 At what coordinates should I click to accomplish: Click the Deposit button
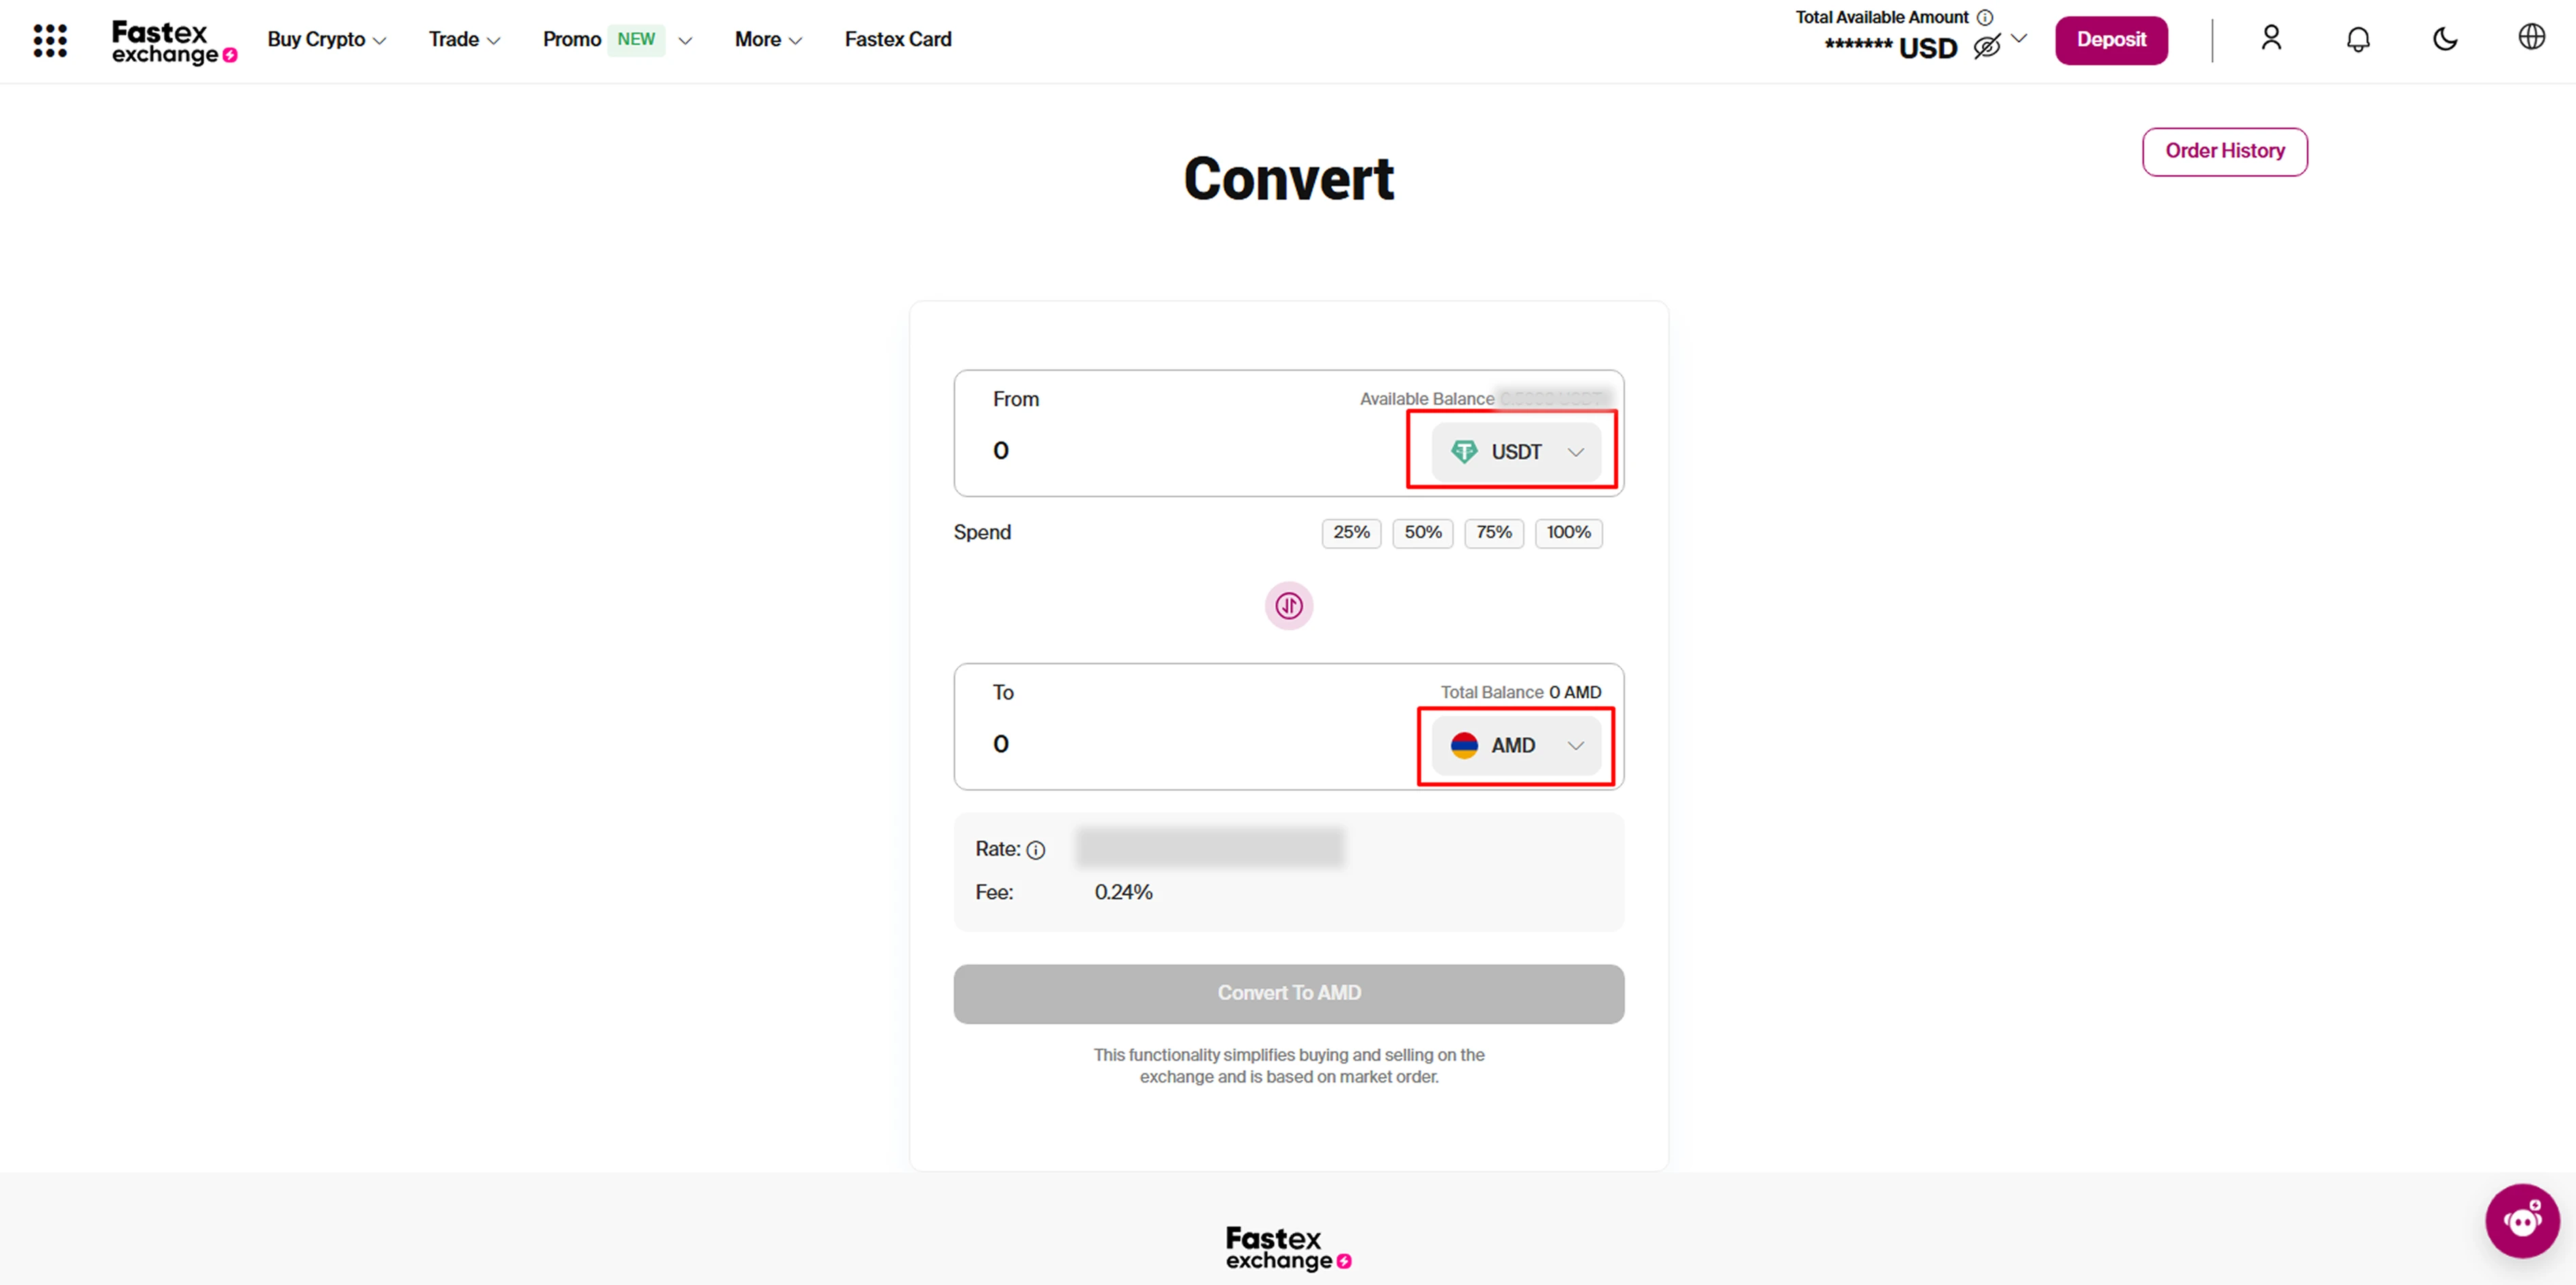[x=2111, y=40]
